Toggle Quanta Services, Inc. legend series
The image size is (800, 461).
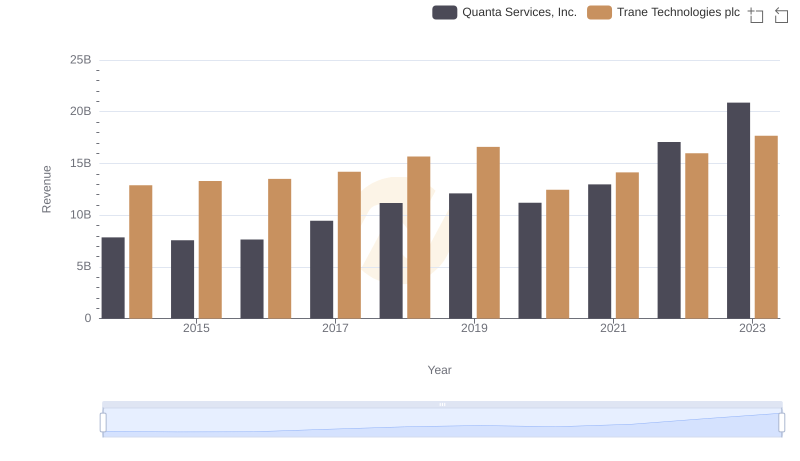pos(504,12)
